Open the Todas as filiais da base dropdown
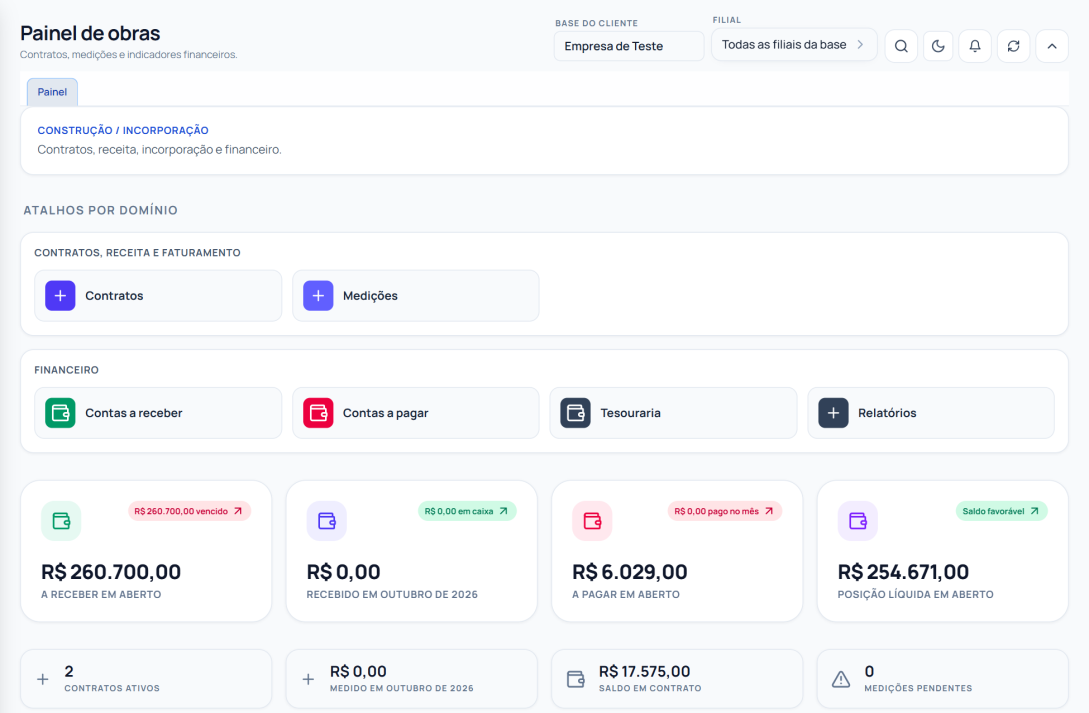This screenshot has height=713, width=1089. (x=794, y=44)
